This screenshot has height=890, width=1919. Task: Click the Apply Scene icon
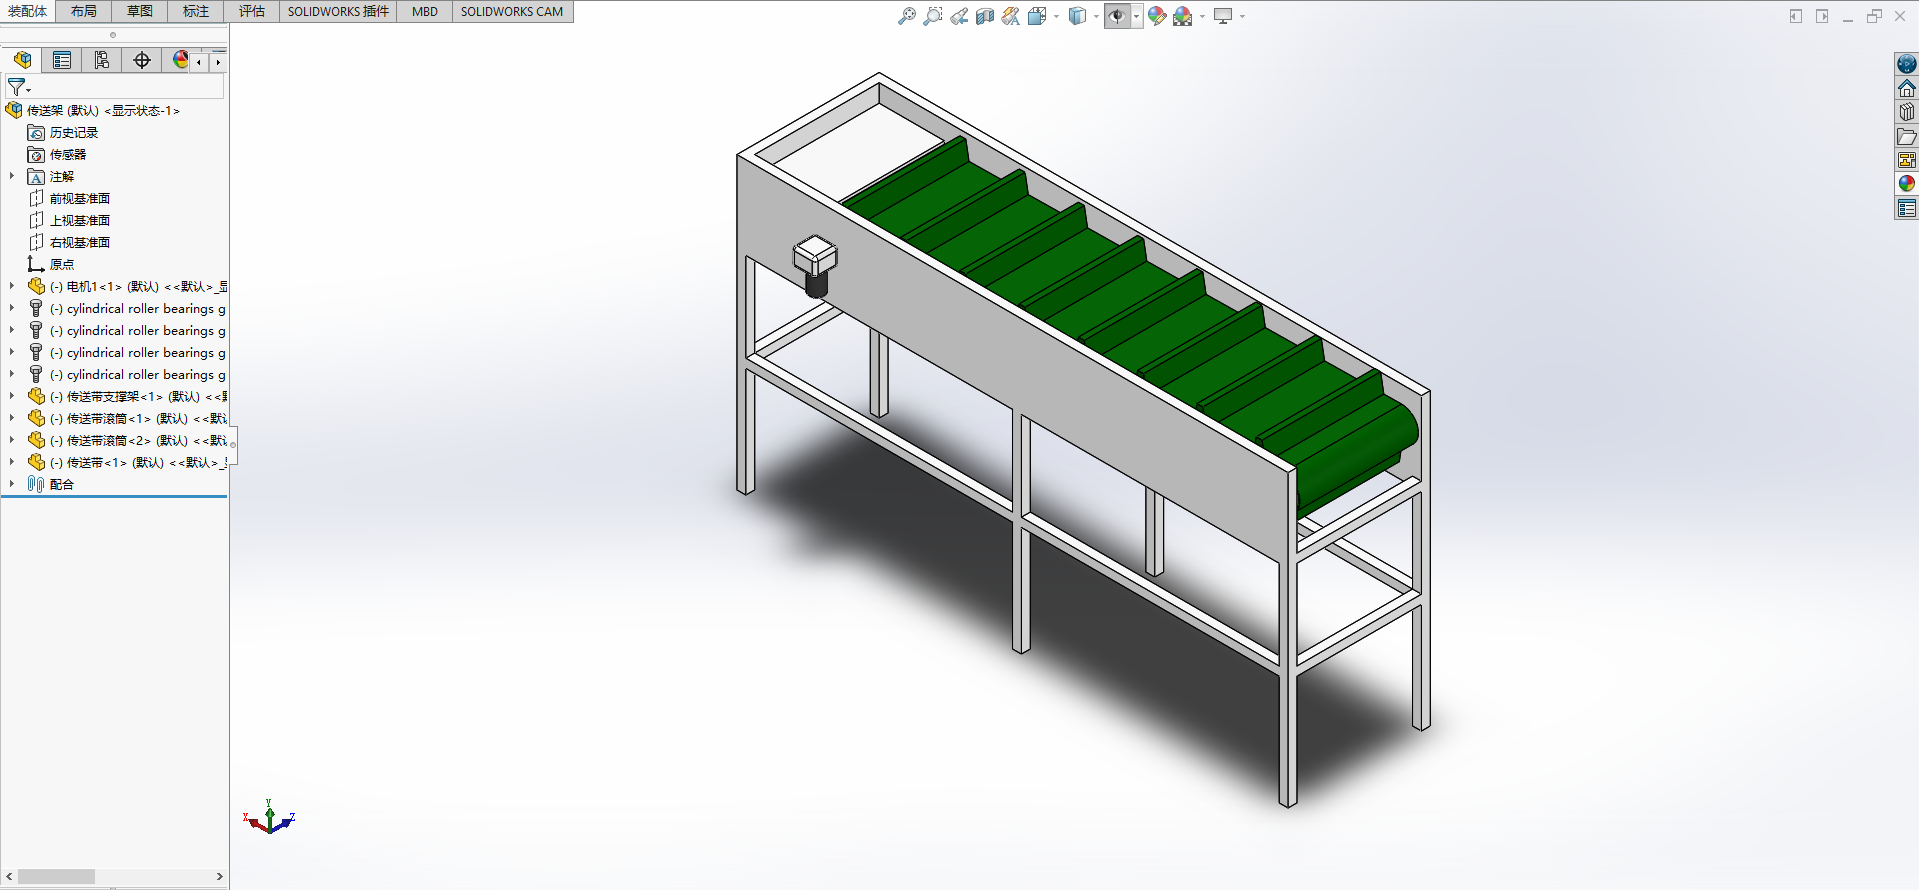[1183, 16]
